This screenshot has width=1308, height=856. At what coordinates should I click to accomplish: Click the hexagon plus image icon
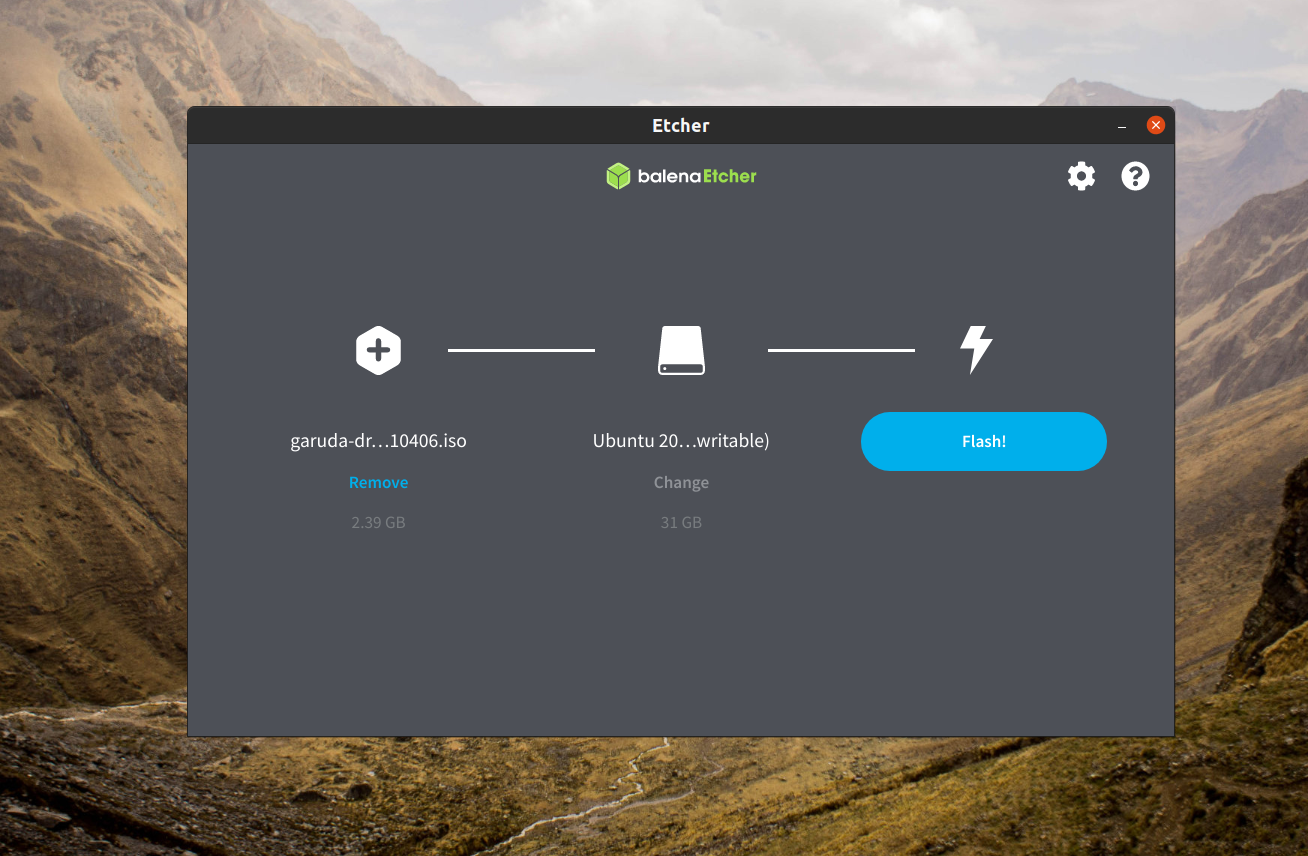tap(378, 350)
